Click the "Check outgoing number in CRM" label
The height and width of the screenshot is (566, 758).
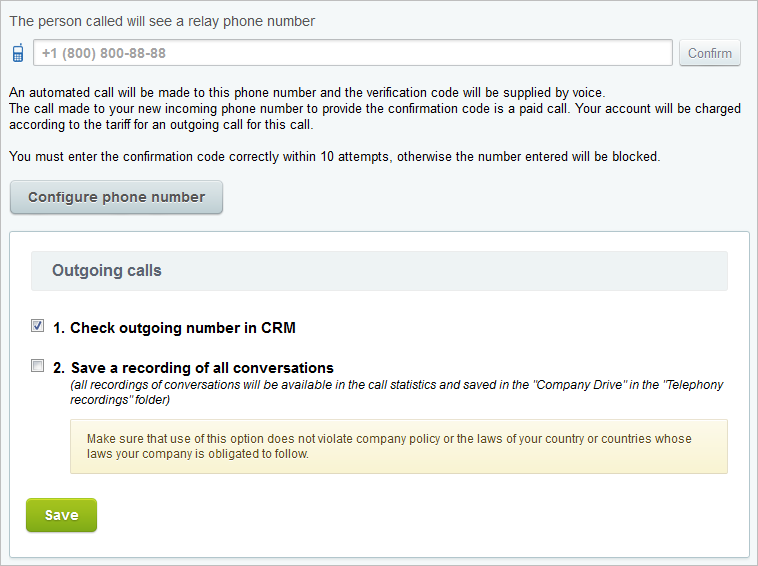coord(174,328)
